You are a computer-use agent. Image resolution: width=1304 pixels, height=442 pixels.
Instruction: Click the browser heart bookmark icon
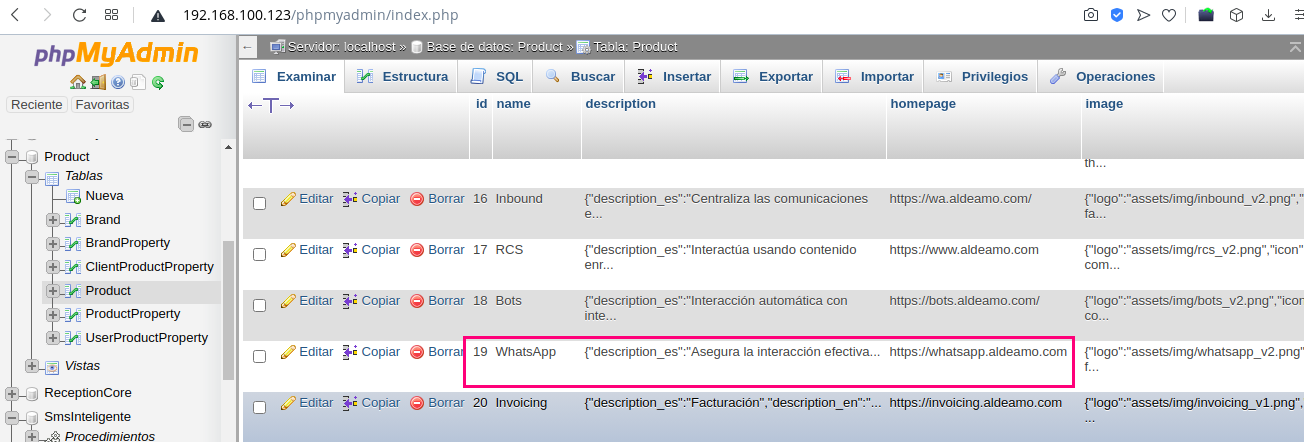[1169, 15]
